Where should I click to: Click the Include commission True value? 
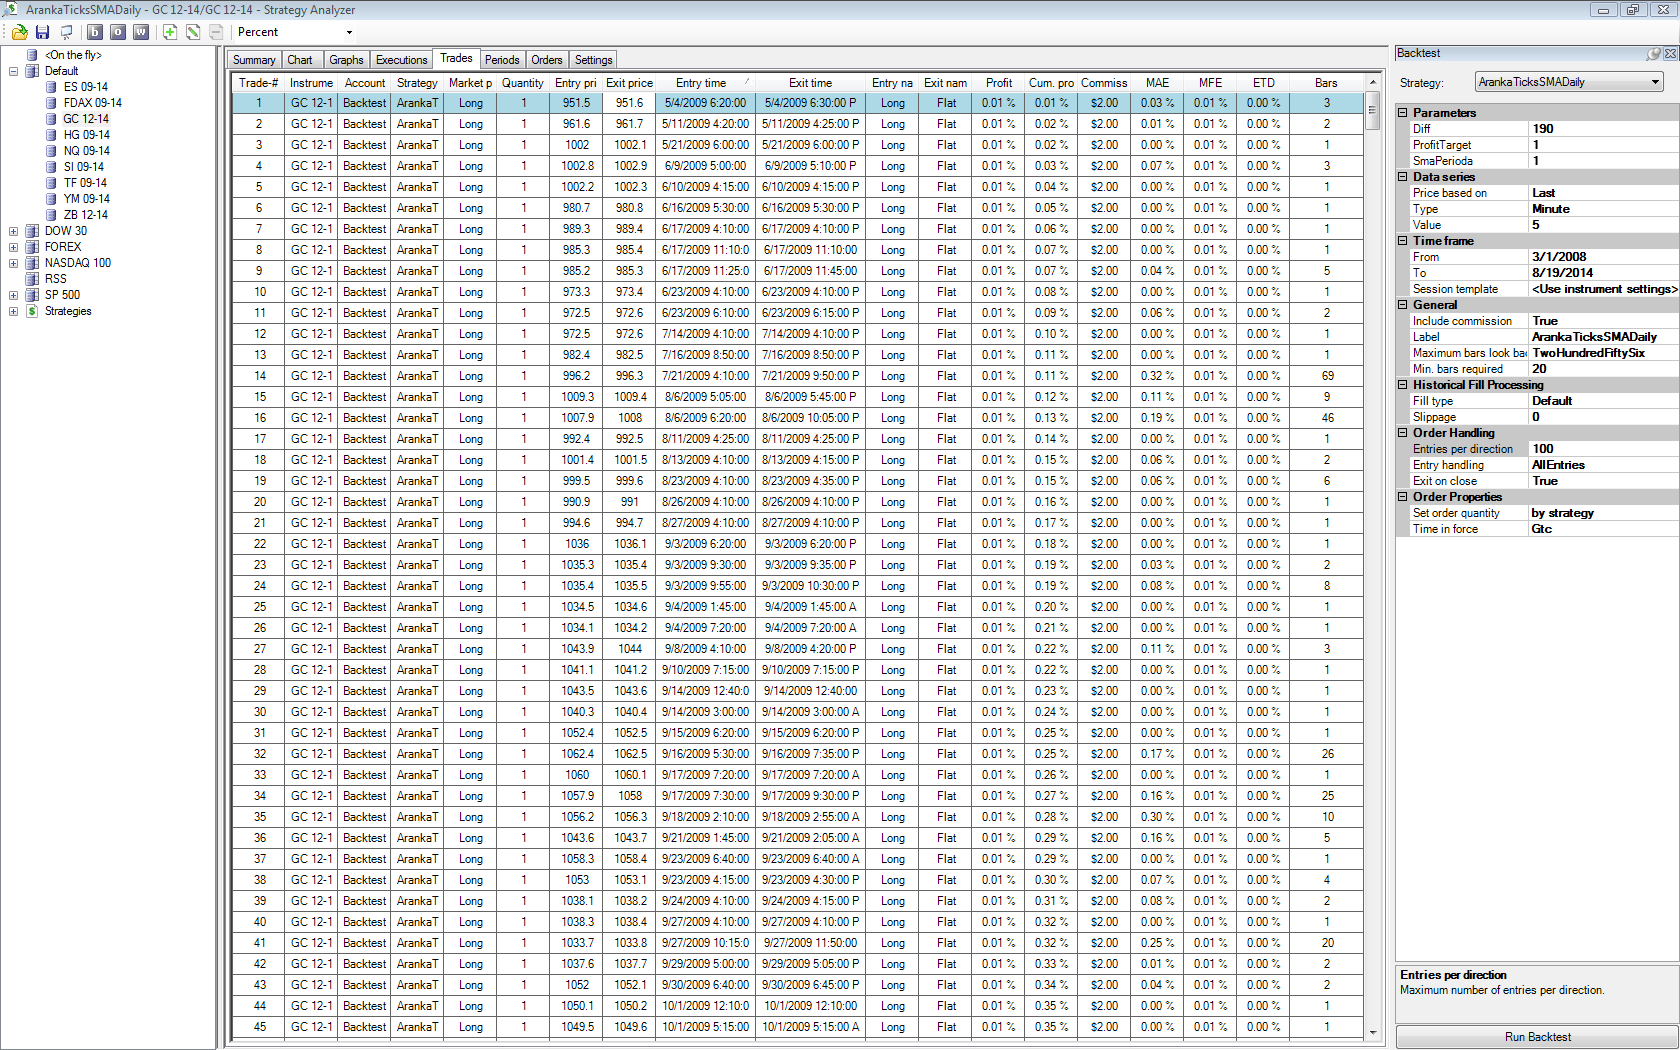pos(1603,321)
